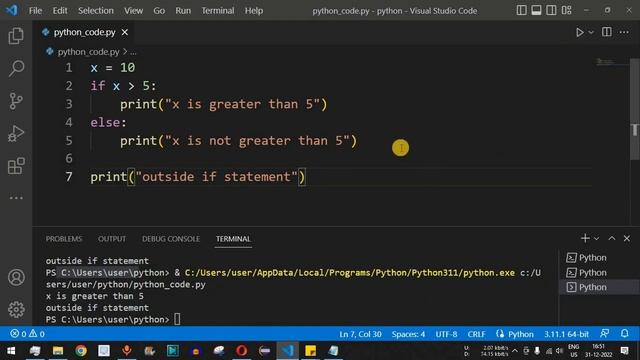Close the terminal panel
Image resolution: width=640 pixels, height=360 pixels.
627,238
